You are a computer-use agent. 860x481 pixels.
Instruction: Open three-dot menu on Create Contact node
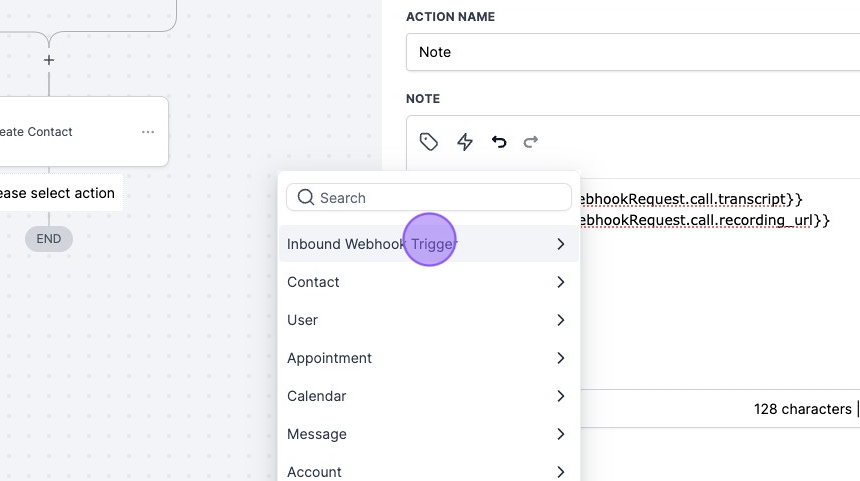click(x=148, y=132)
